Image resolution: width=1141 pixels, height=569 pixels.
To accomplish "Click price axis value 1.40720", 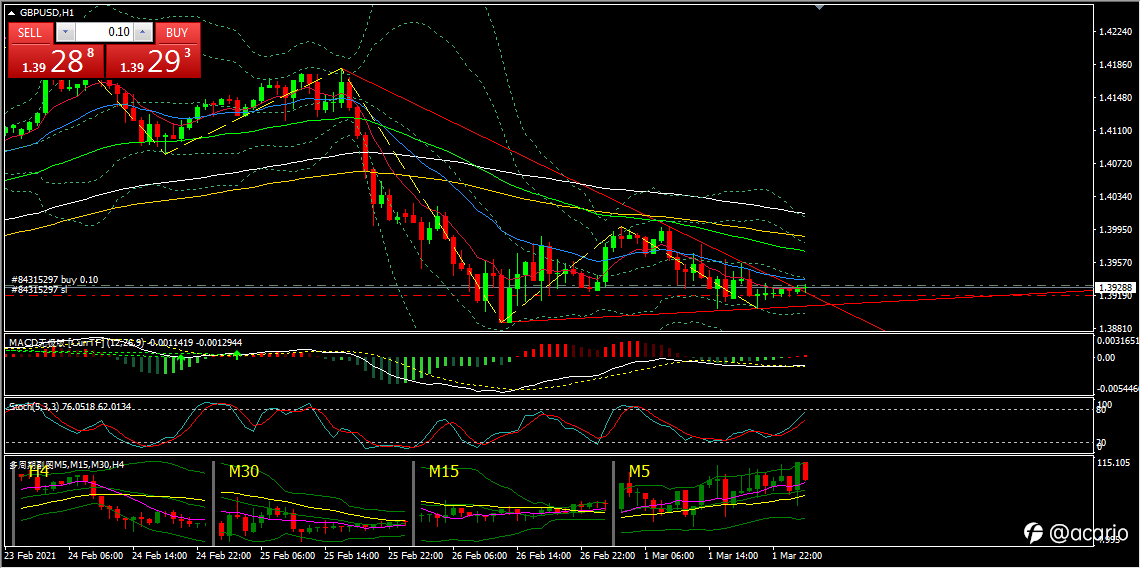I will (1116, 164).
